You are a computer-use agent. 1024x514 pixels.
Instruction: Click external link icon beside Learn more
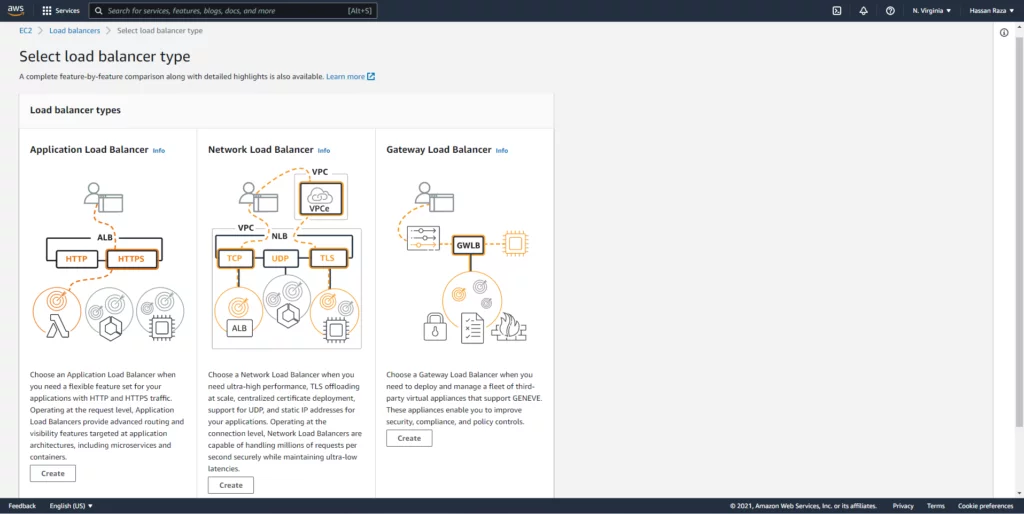point(371,76)
